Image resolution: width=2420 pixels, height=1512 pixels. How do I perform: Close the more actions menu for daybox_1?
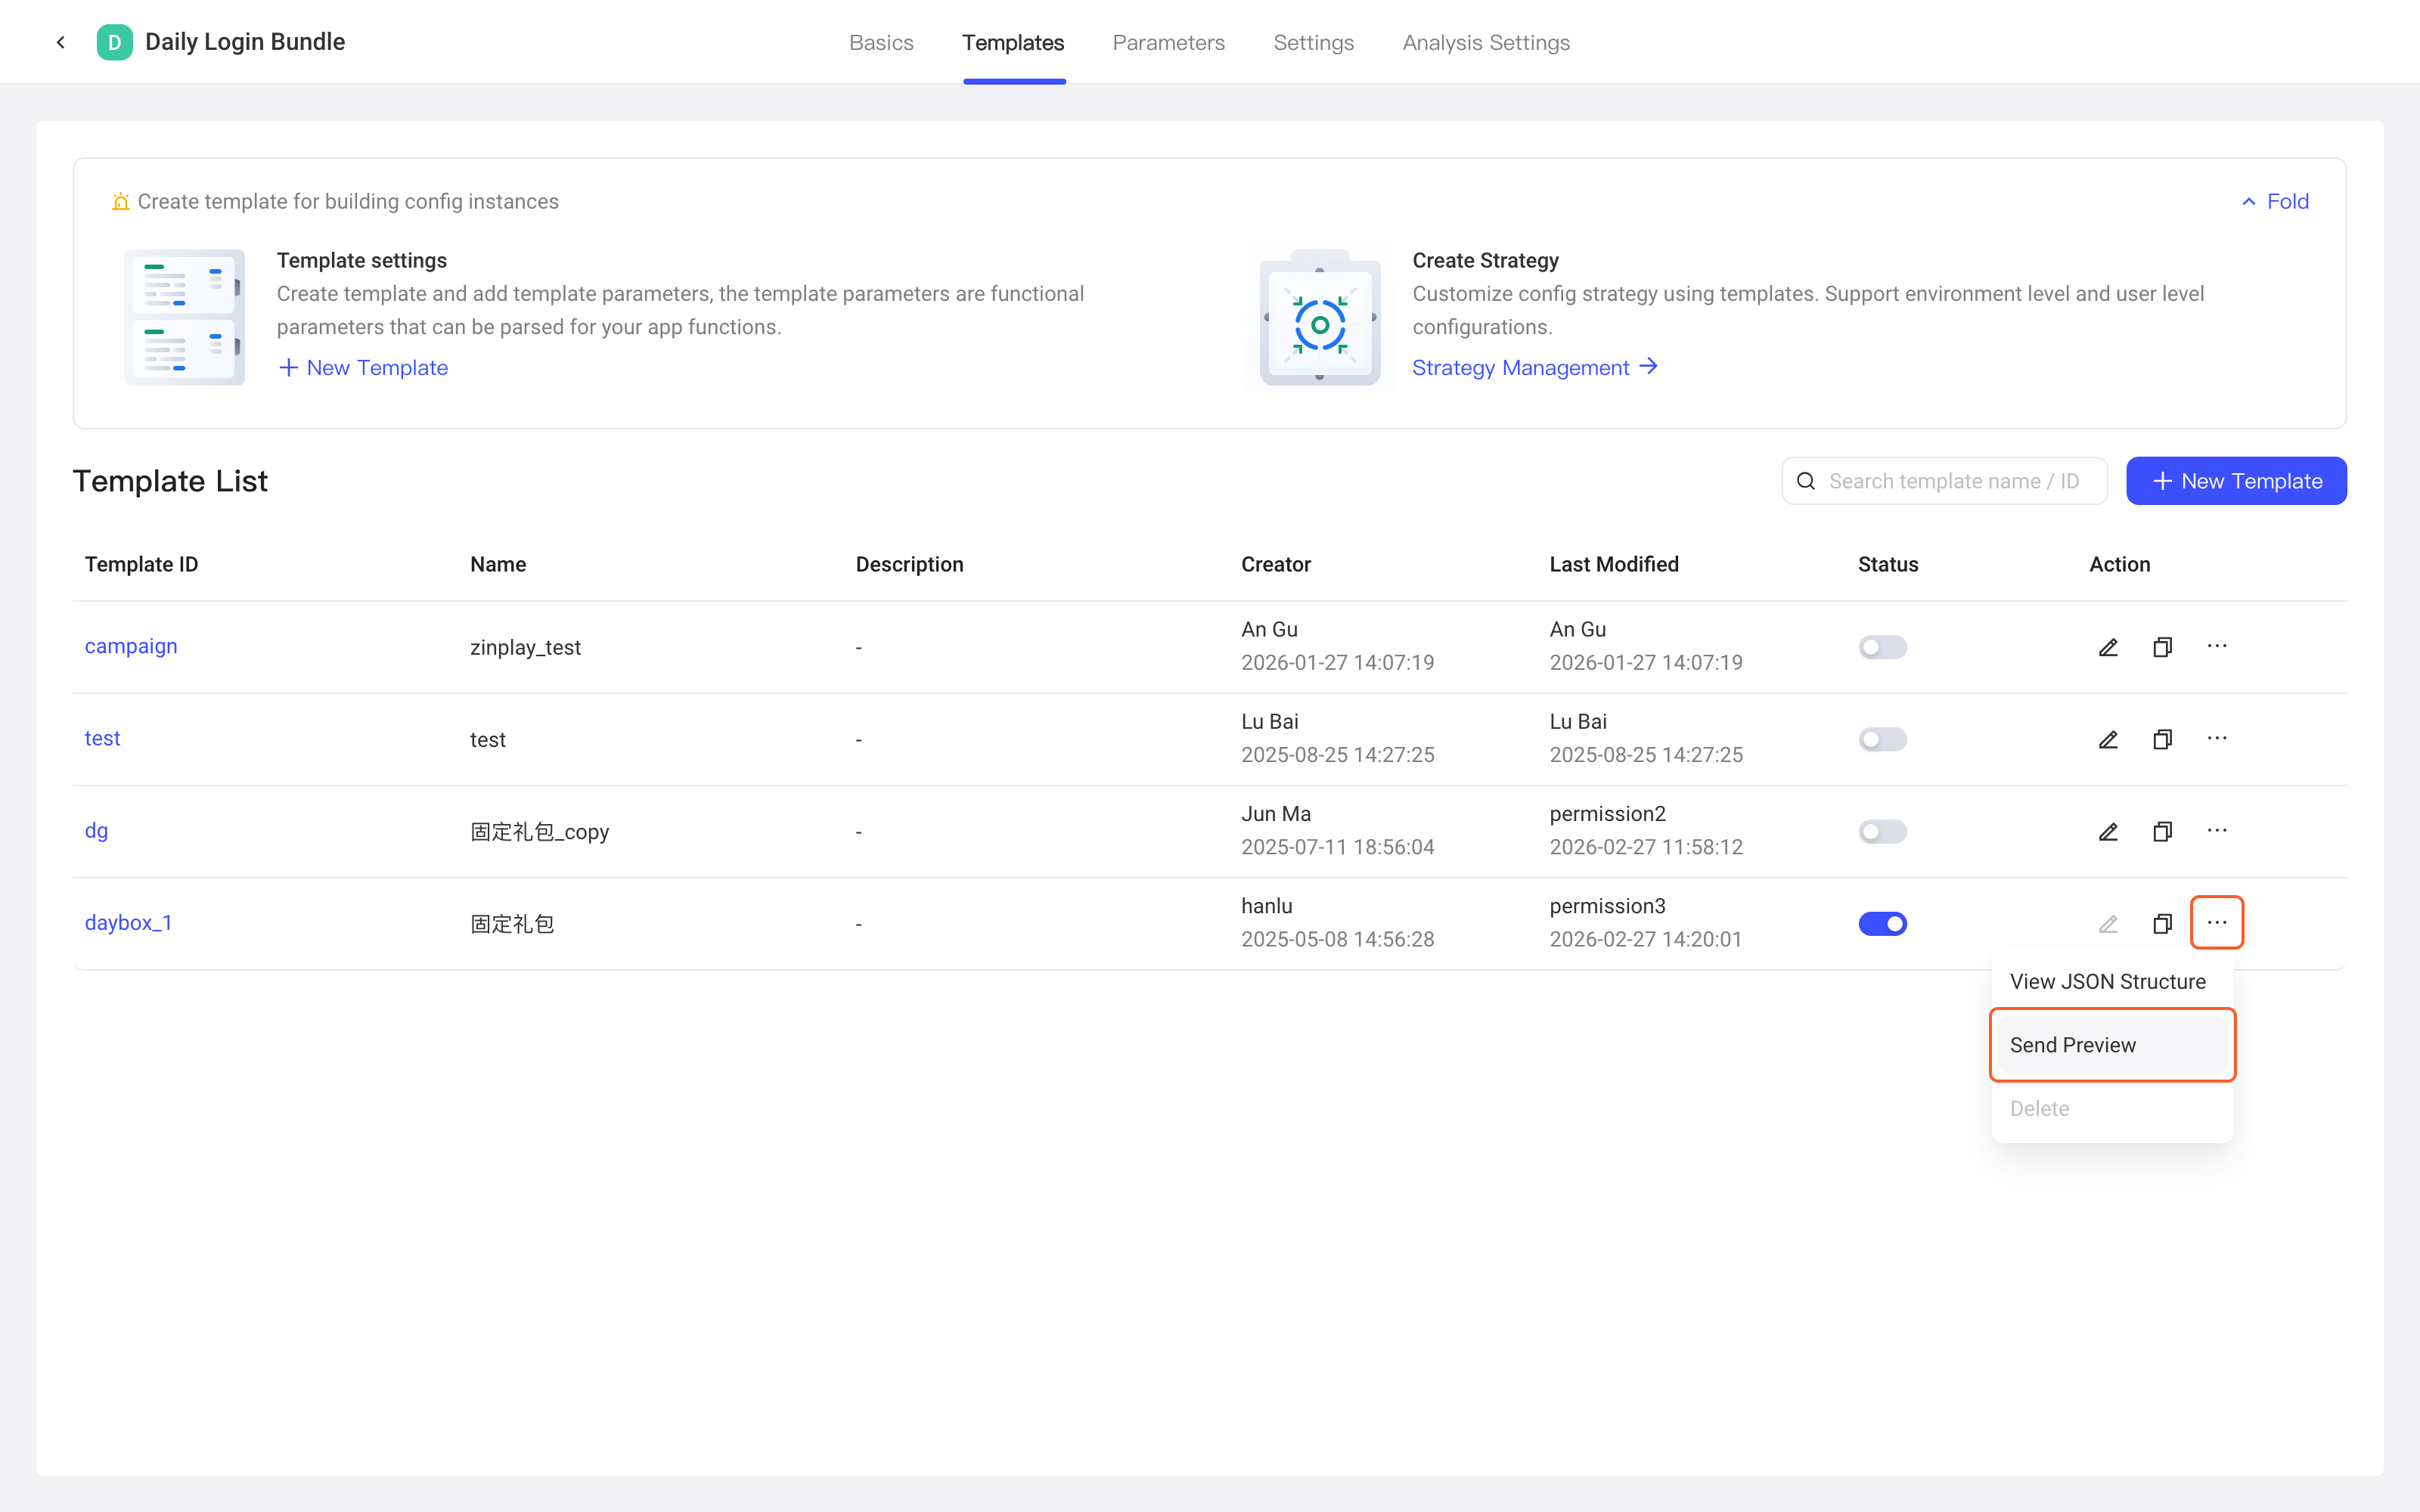pos(2217,922)
